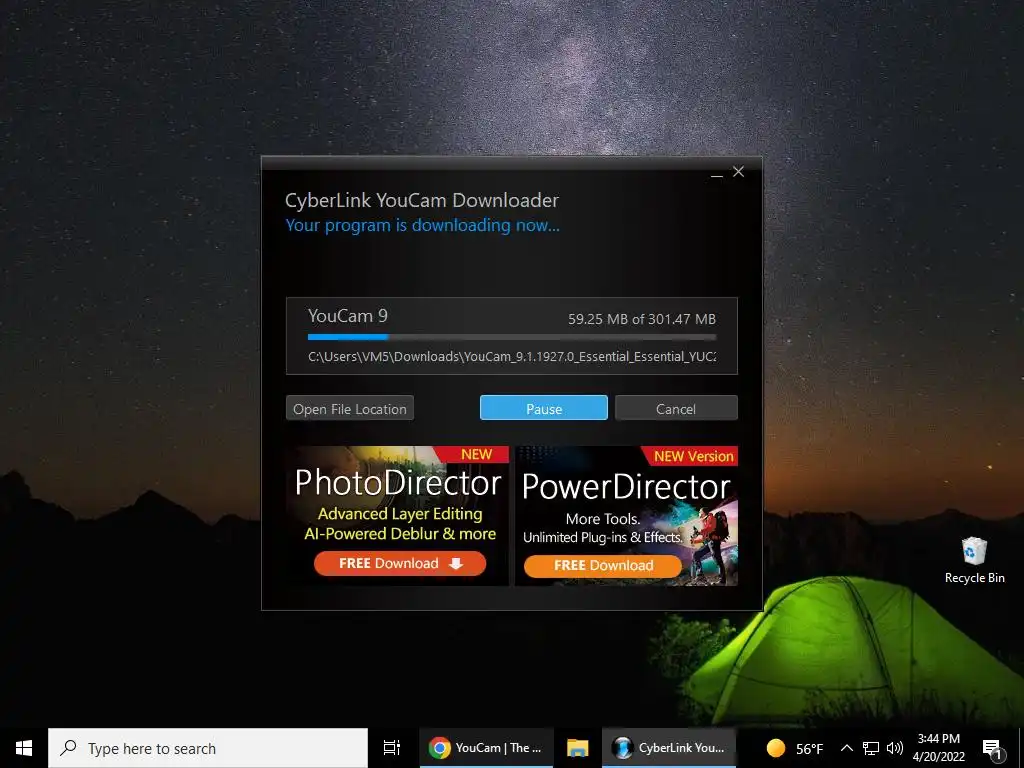Click the YouCam 9 item label
Screen dimensions: 1024x768
[x=347, y=316]
